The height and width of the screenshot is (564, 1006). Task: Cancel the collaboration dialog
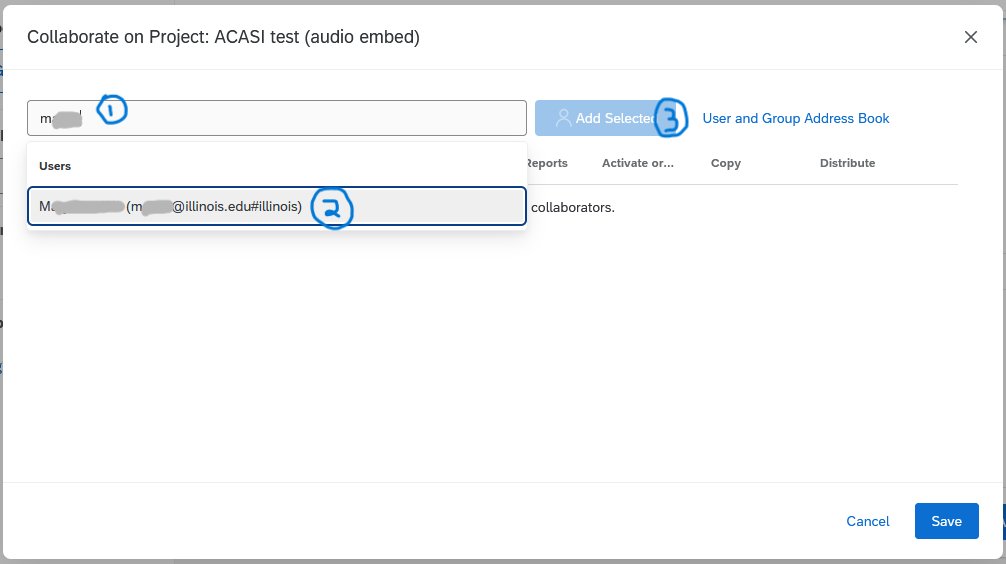click(x=867, y=521)
